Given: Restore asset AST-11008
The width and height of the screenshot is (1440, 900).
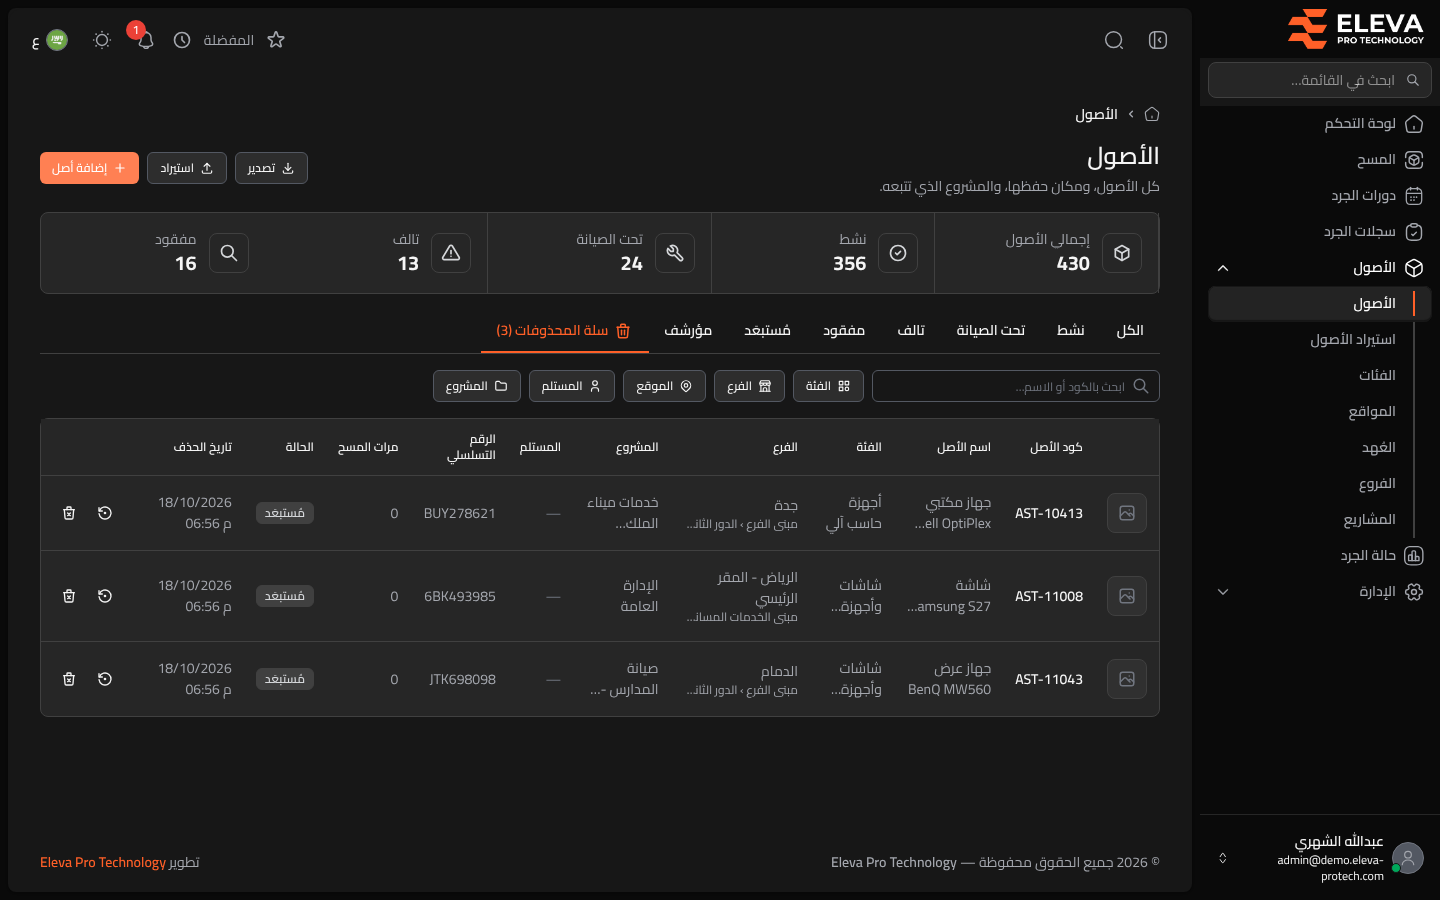Looking at the screenshot, I should [105, 596].
